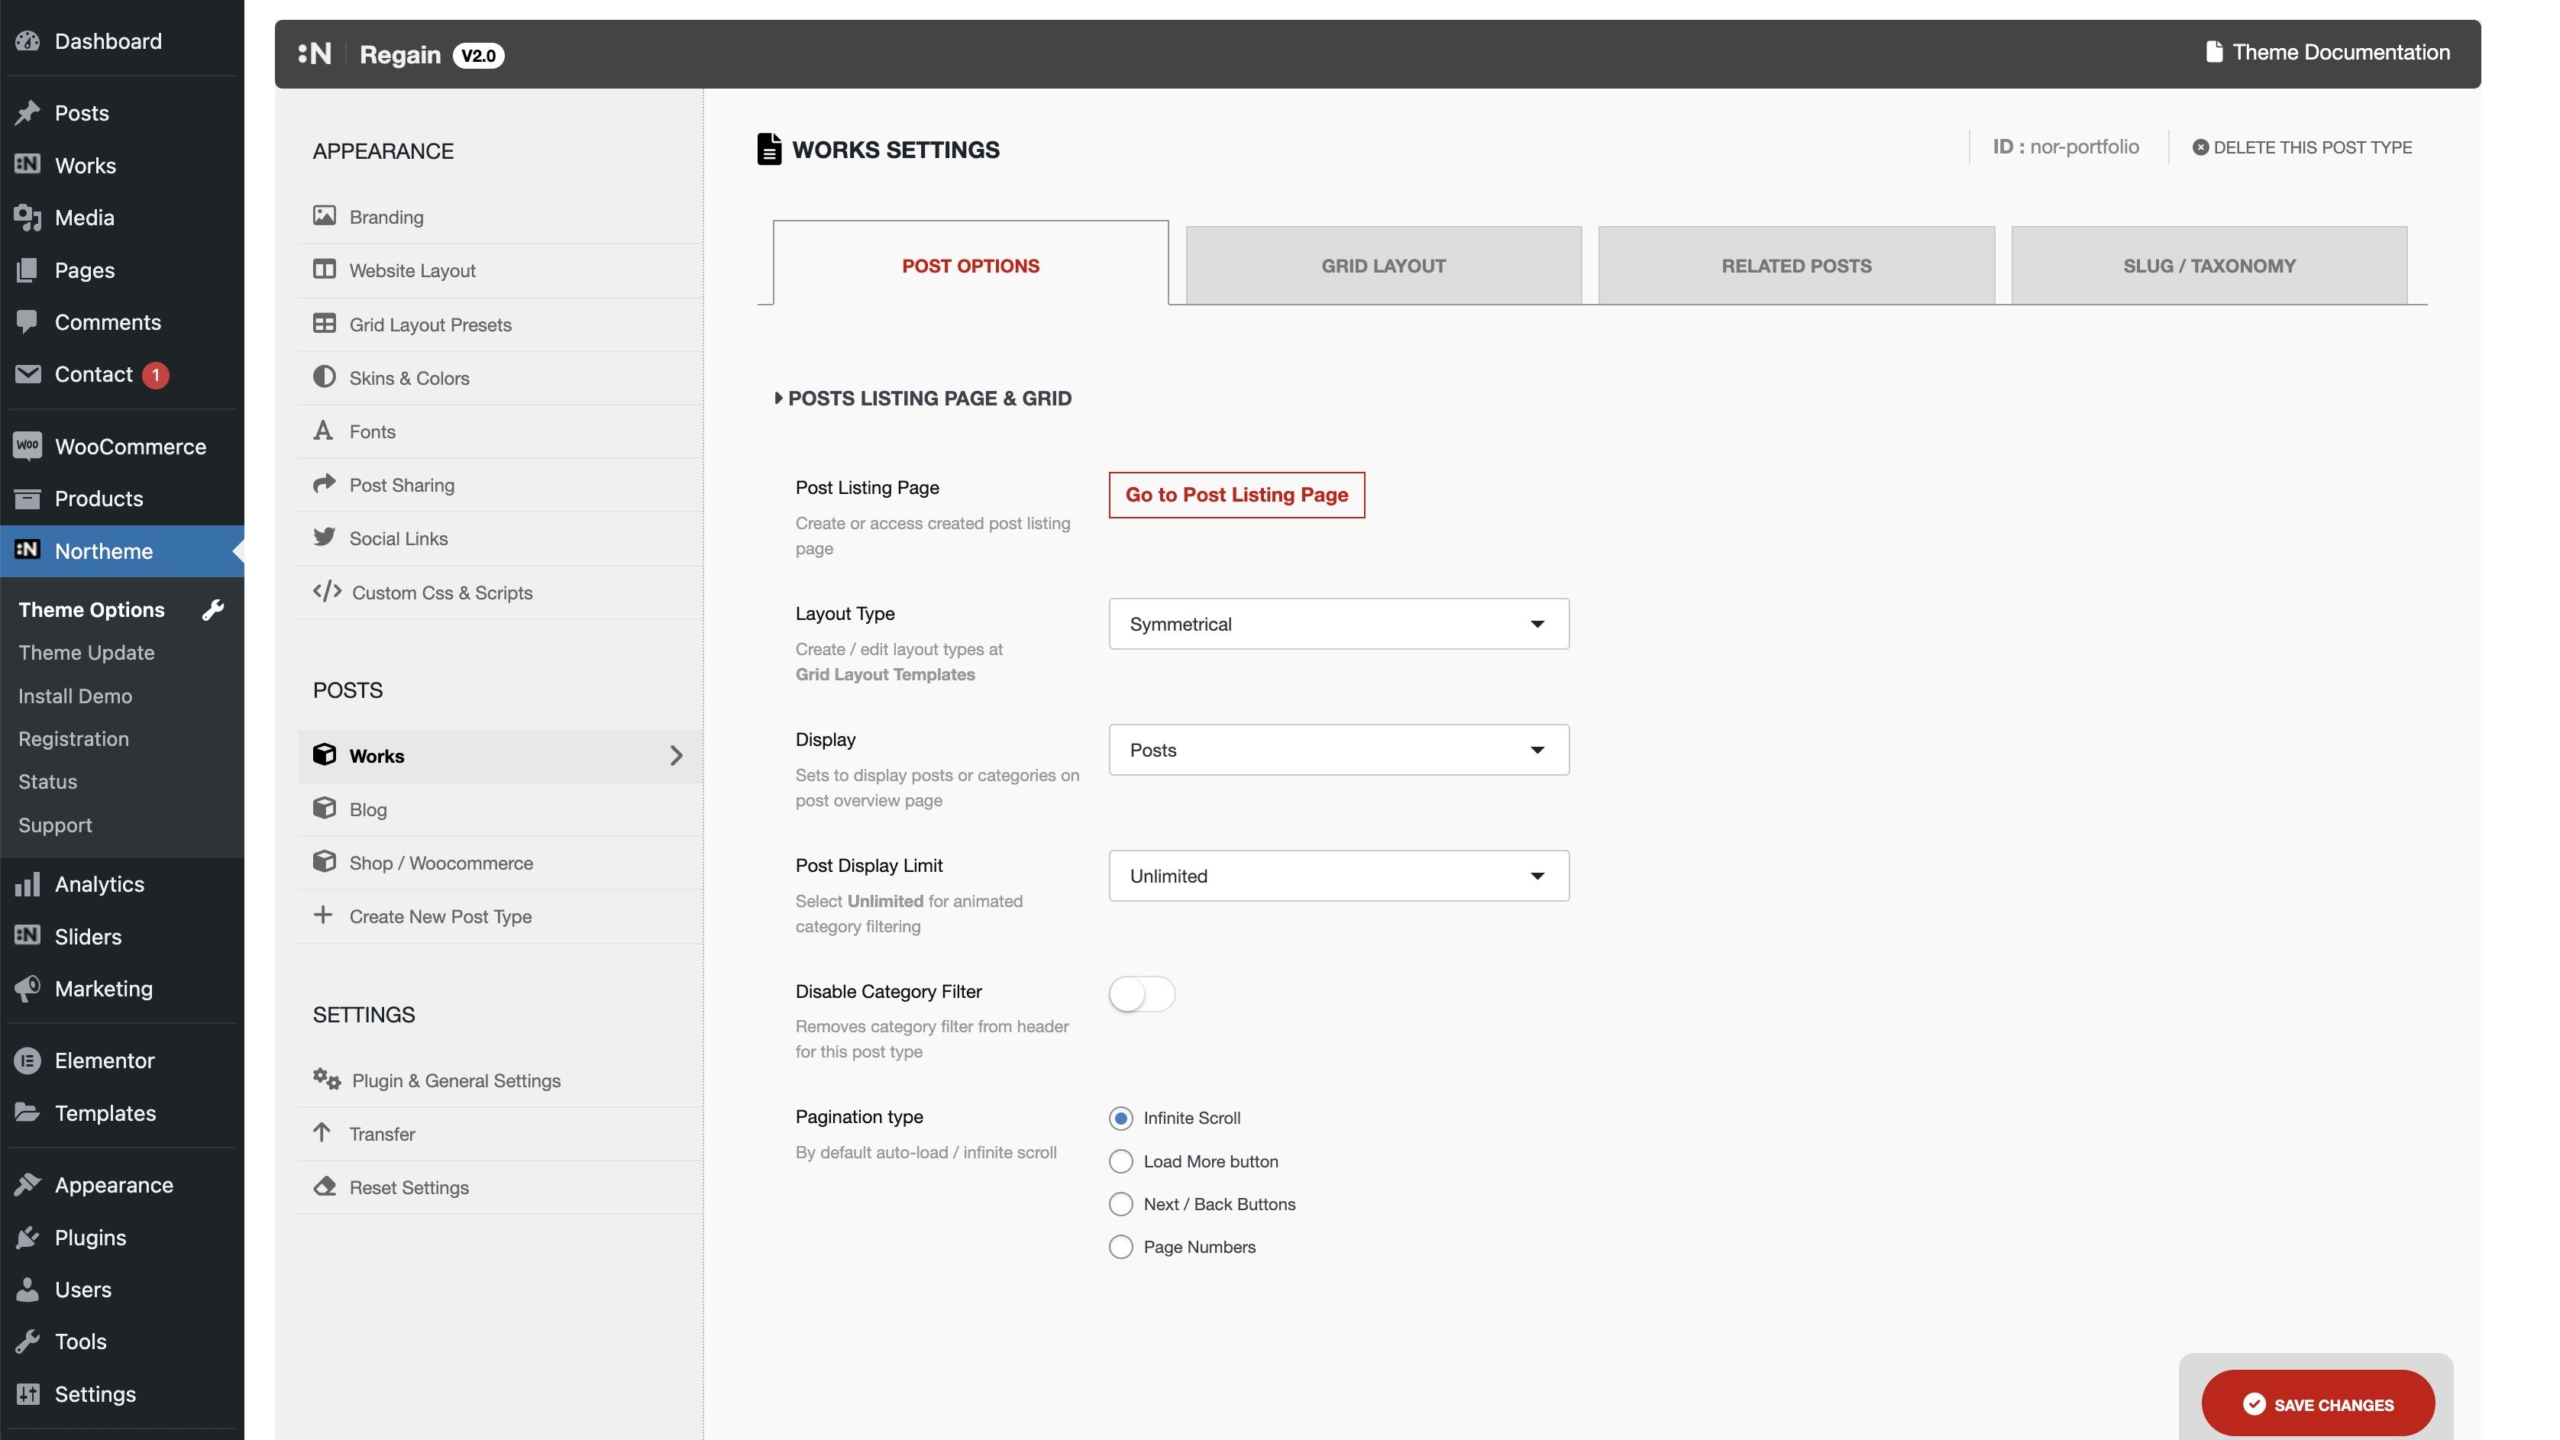Screen dimensions: 2560x1440
Task: Select Next / Back Buttons pagination
Action: 1120,1204
